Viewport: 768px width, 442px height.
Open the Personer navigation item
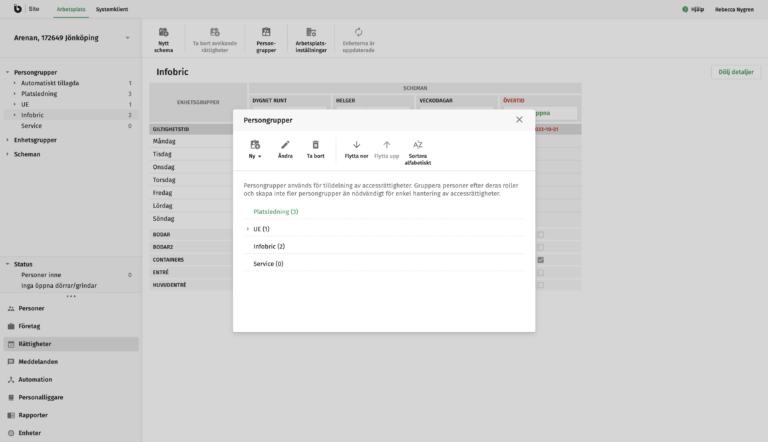click(32, 308)
